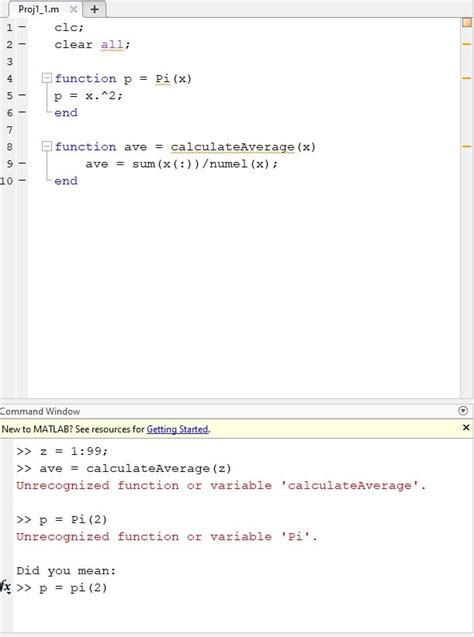474x637 pixels.
Task: Close the Proj1_1.m tab
Action: [74, 9]
